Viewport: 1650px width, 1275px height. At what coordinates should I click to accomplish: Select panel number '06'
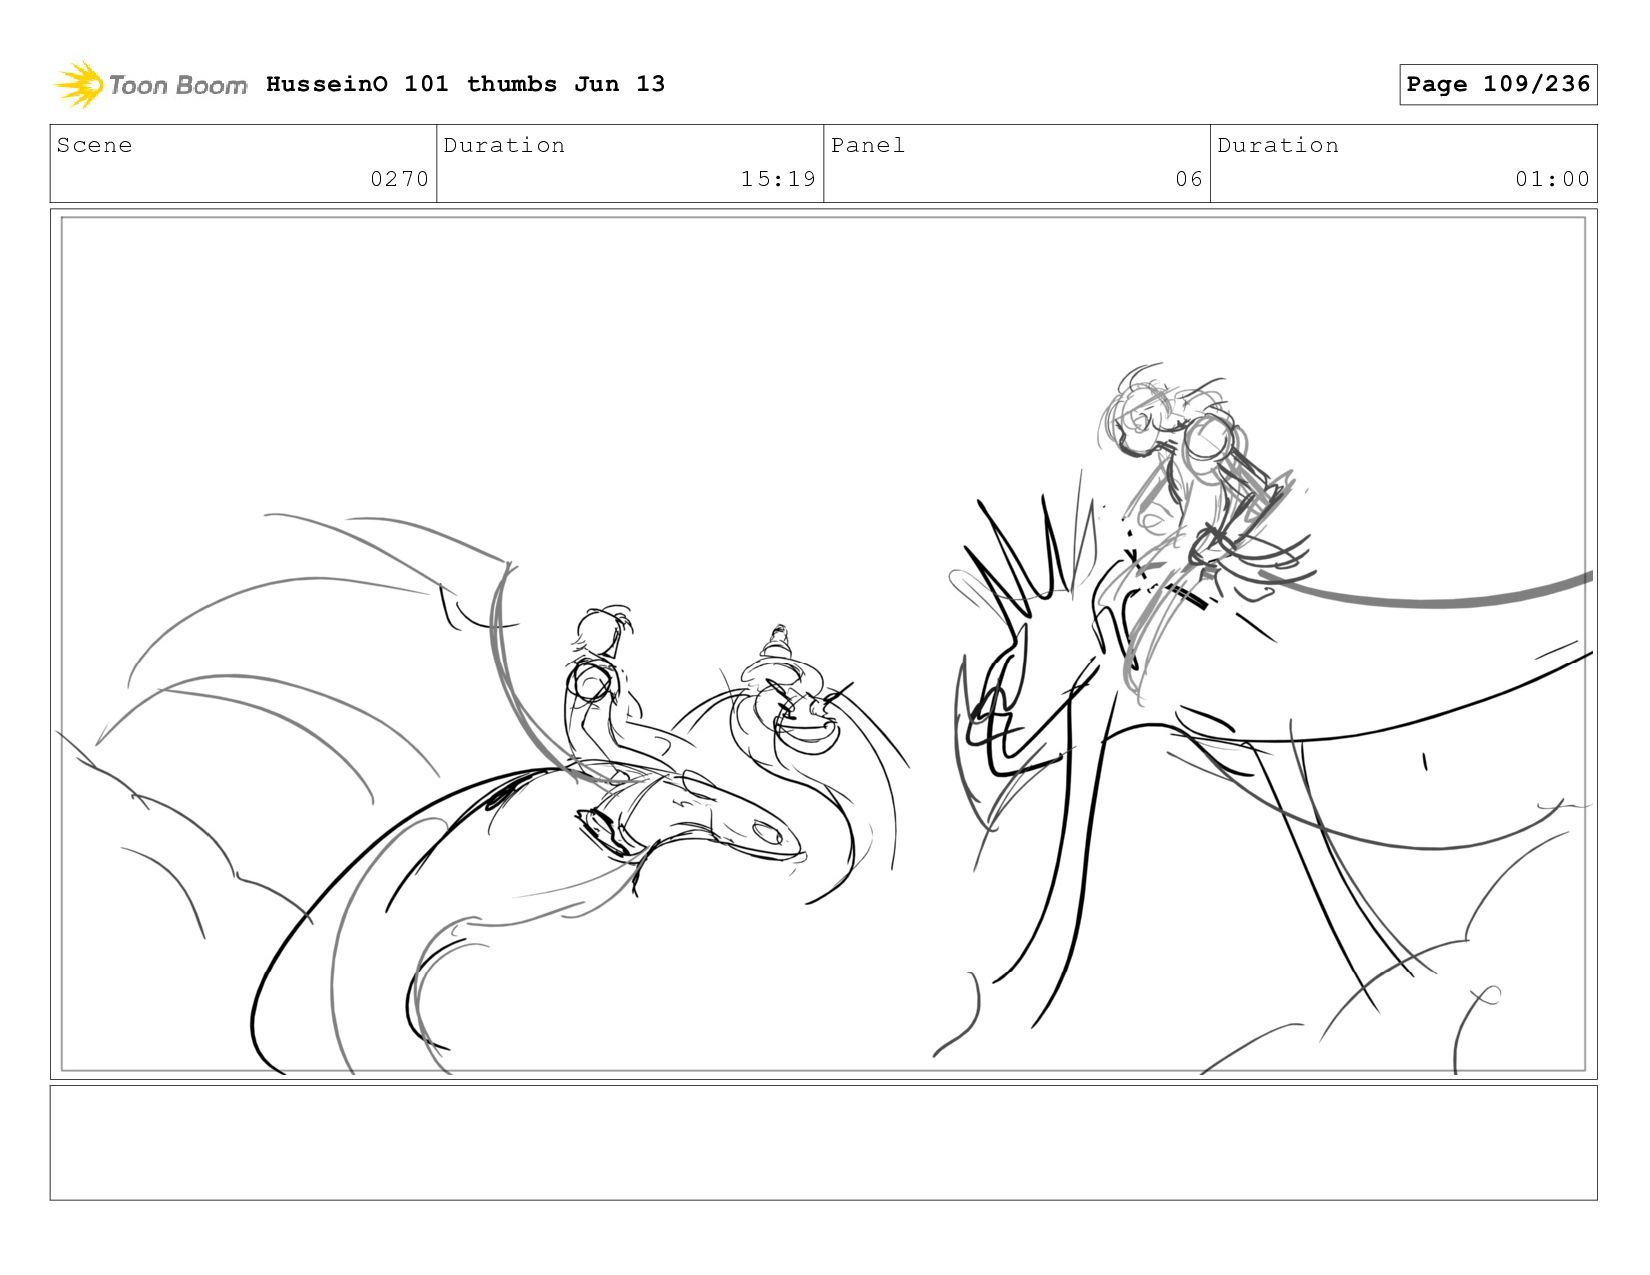click(1189, 179)
